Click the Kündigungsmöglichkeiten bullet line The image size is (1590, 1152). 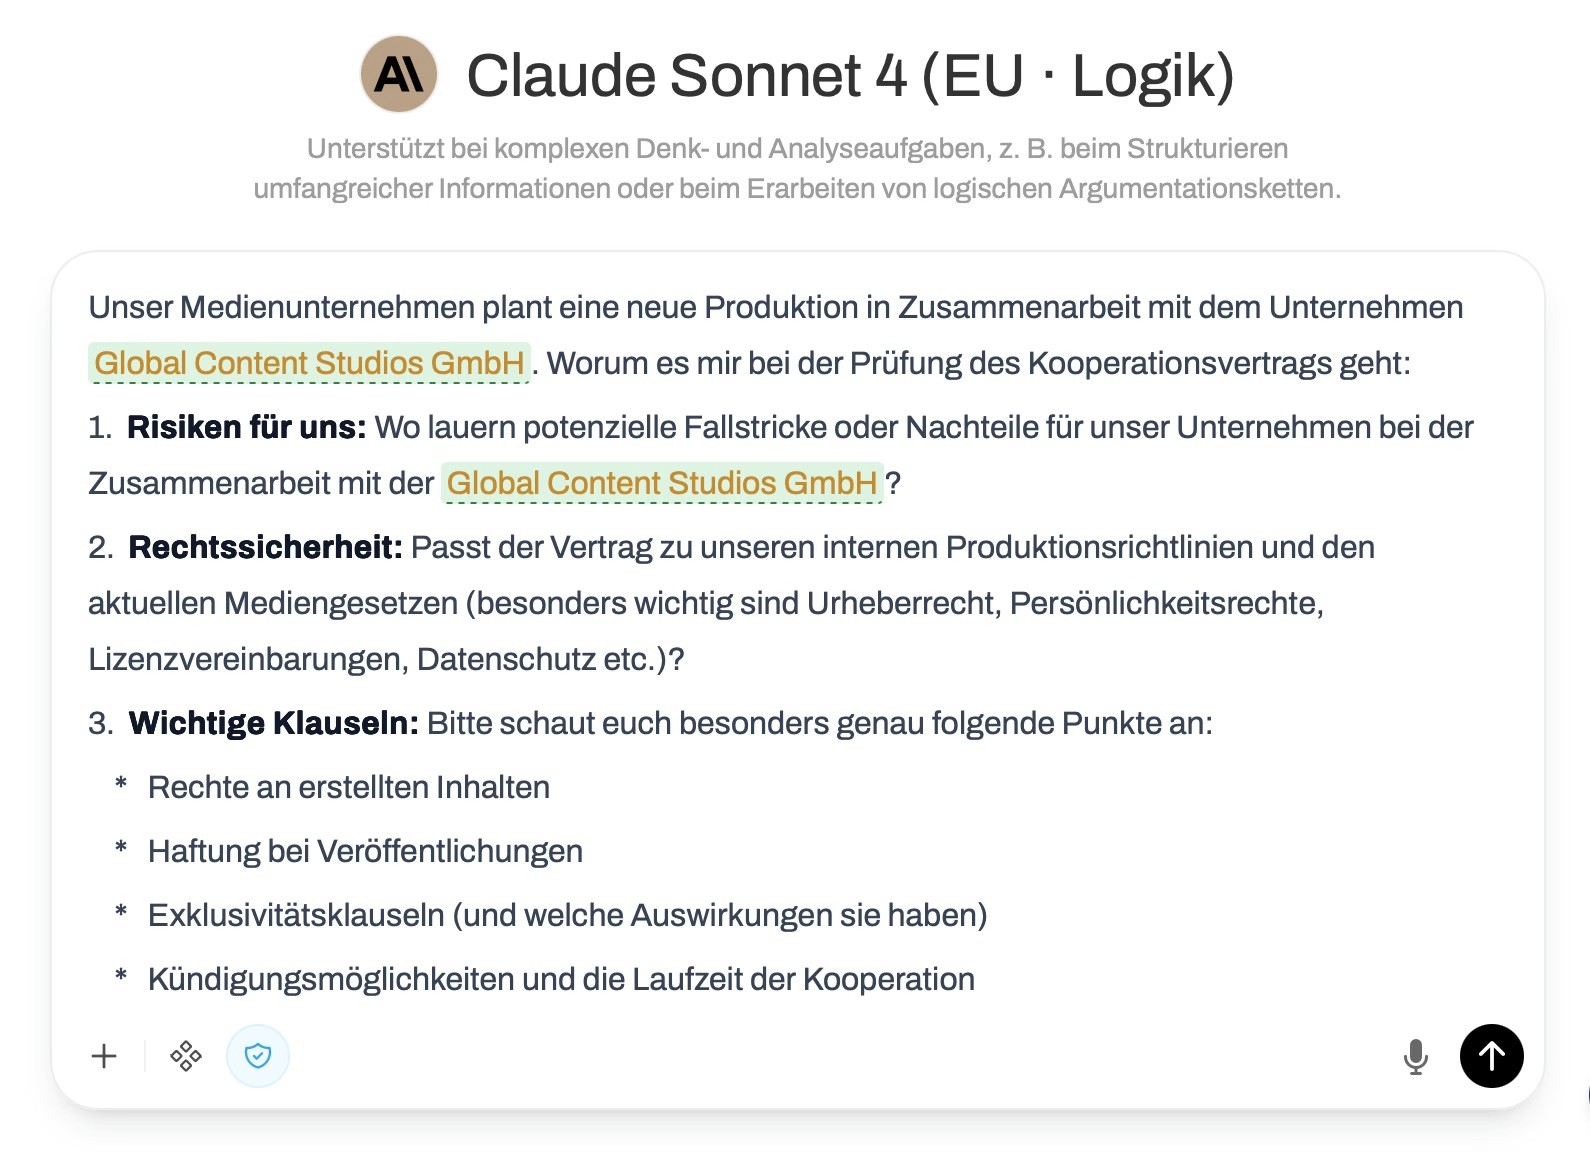click(561, 979)
